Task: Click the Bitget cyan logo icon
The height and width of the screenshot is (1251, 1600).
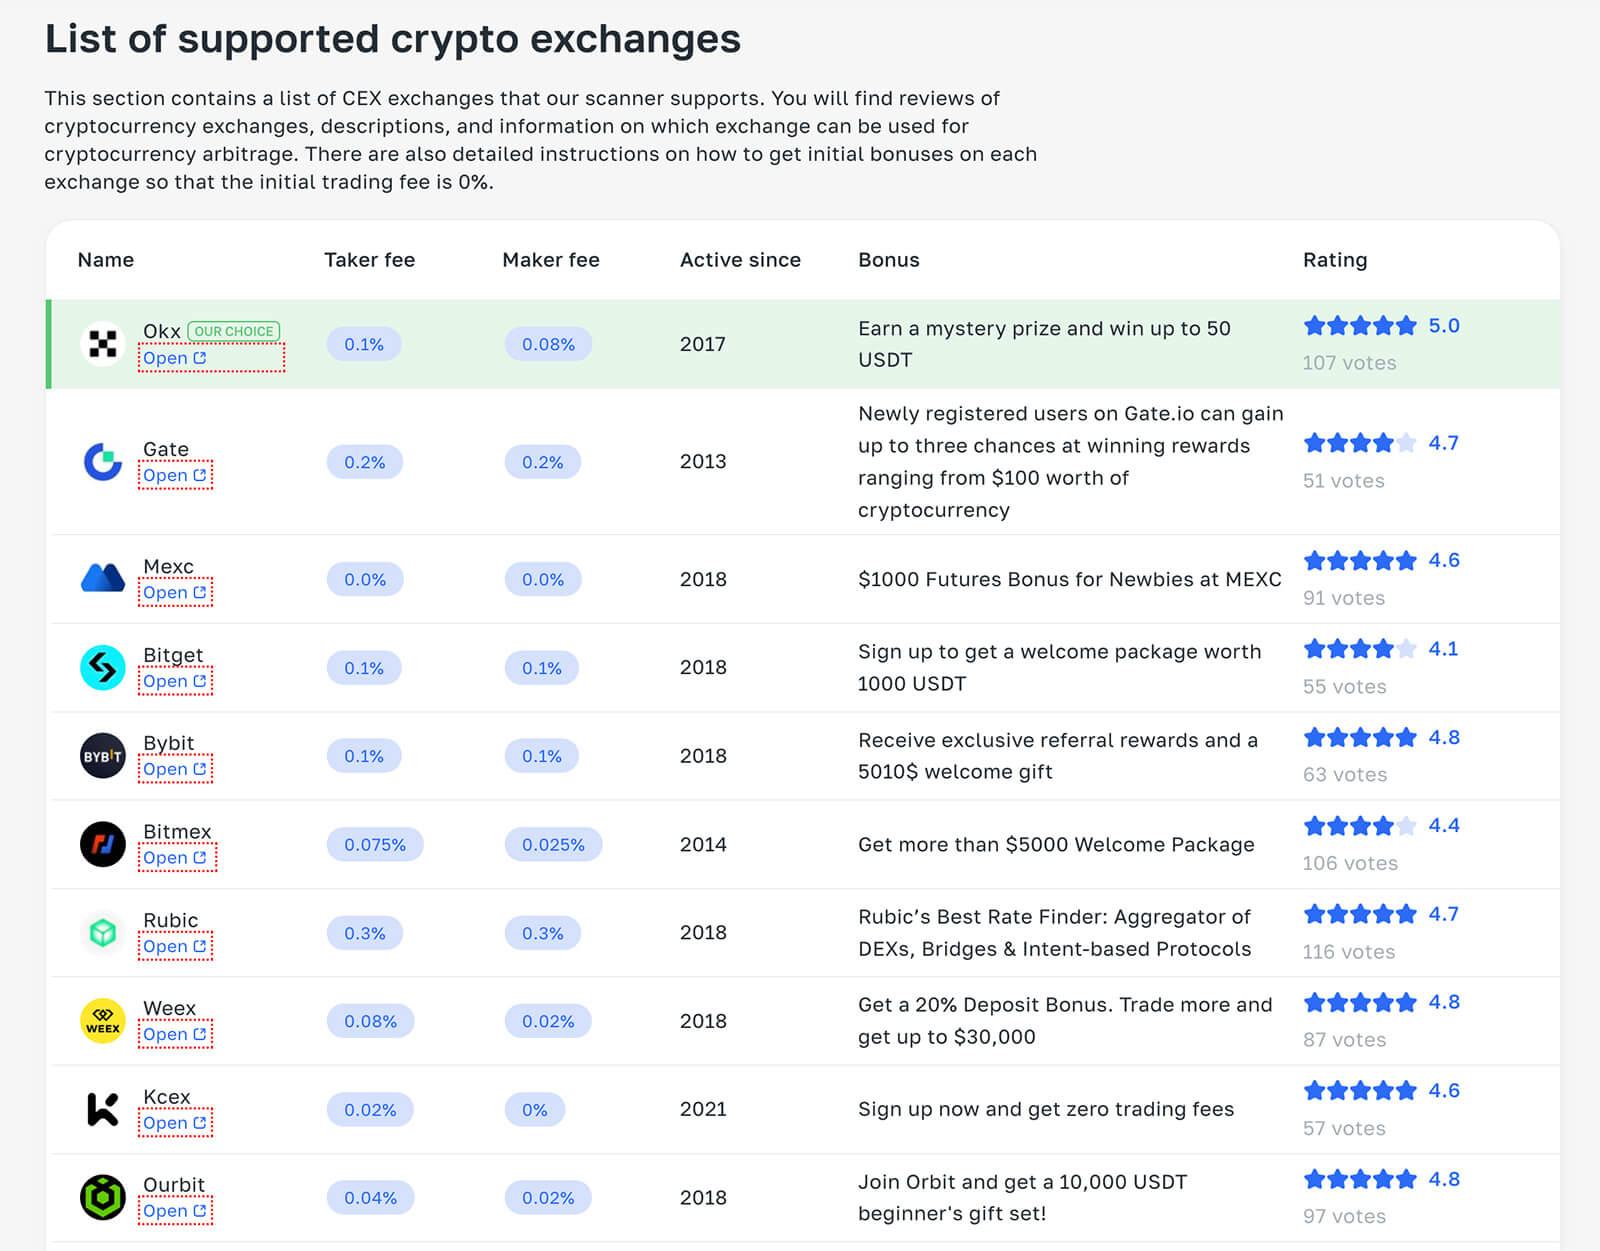Action: [102, 668]
